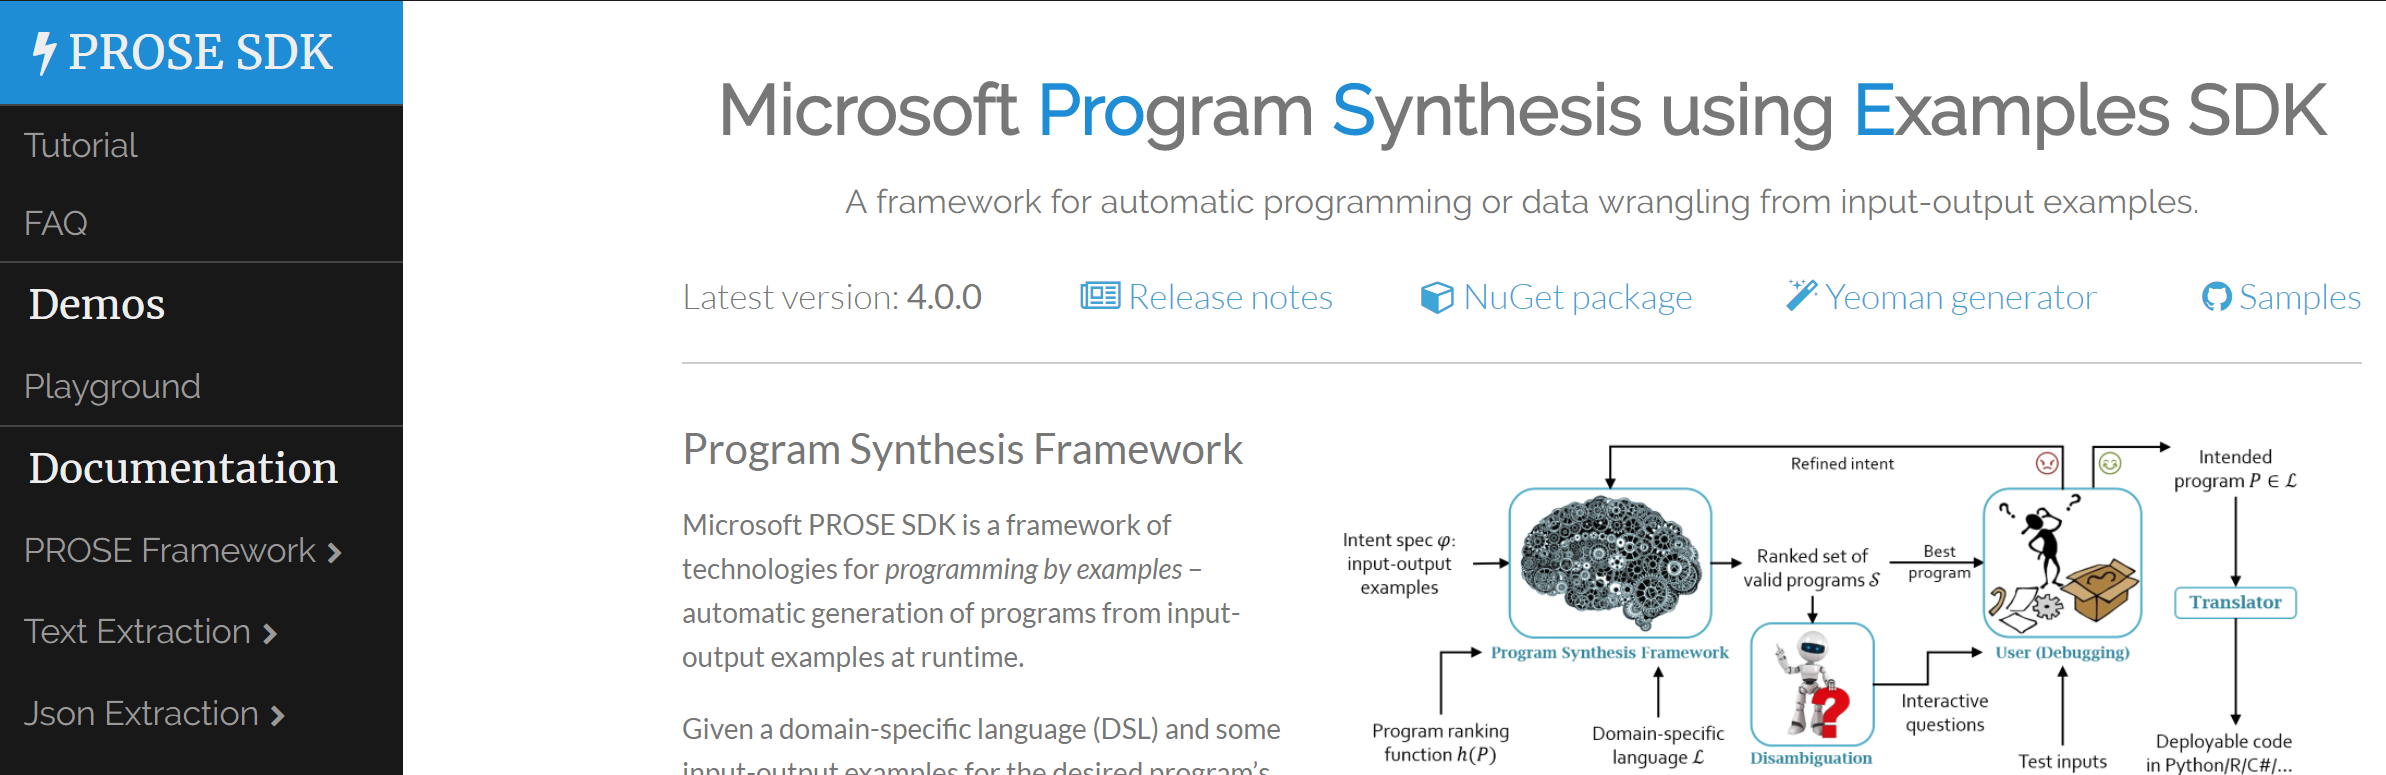The width and height of the screenshot is (2386, 775).
Task: Click the User Debugging figure in diagram
Action: (x=2062, y=562)
